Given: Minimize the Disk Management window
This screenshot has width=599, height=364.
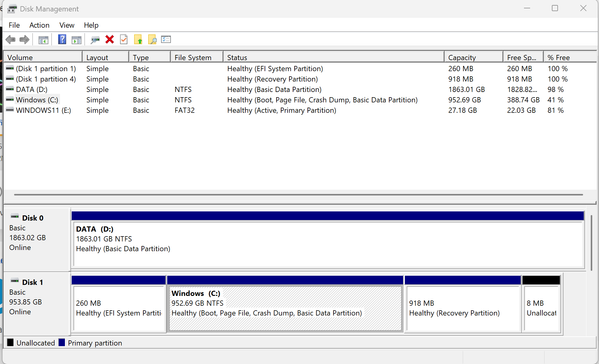Looking at the screenshot, I should (527, 8).
